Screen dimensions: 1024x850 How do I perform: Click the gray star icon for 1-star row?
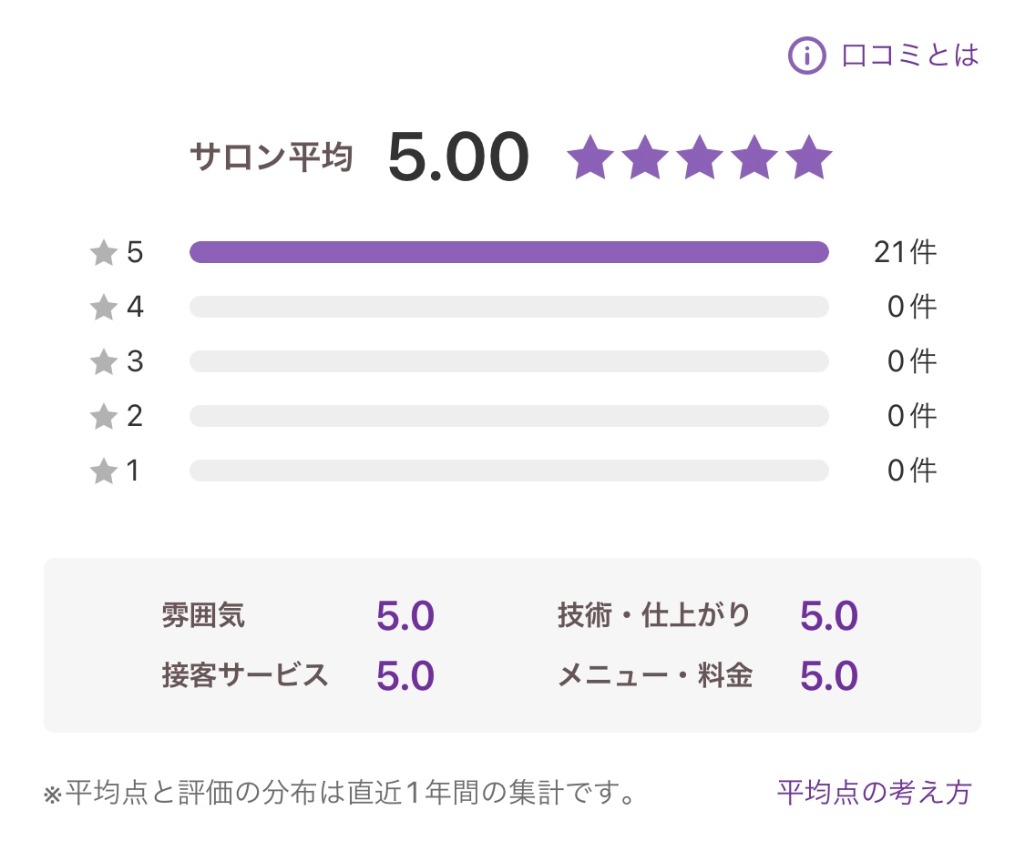coord(104,471)
